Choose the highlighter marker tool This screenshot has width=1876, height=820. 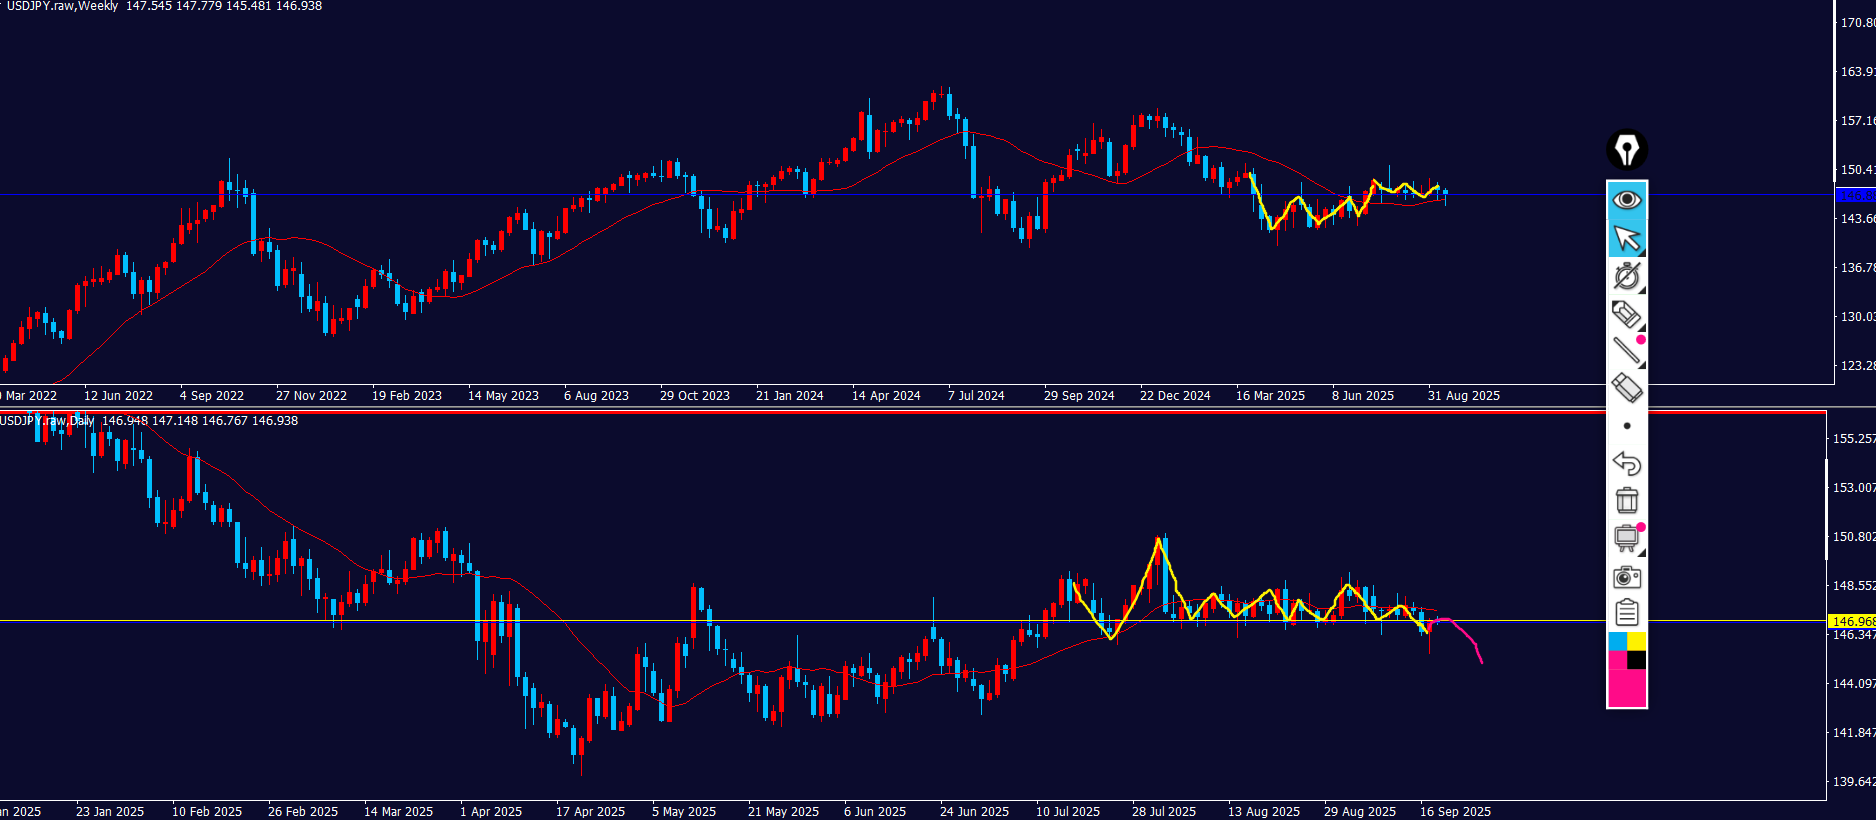coord(1627,314)
